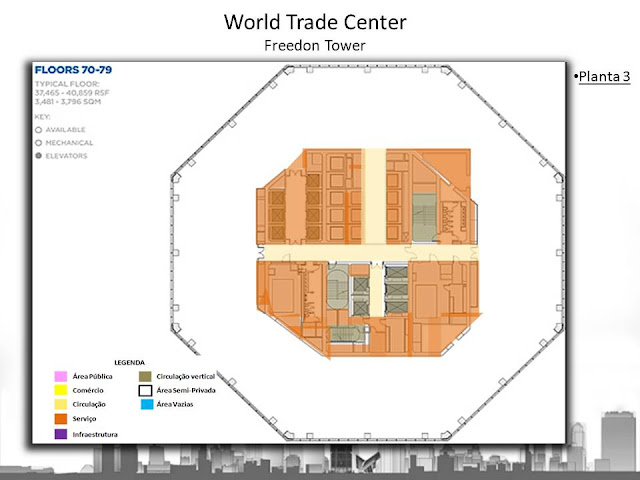Select the Planta 3 link

point(604,76)
